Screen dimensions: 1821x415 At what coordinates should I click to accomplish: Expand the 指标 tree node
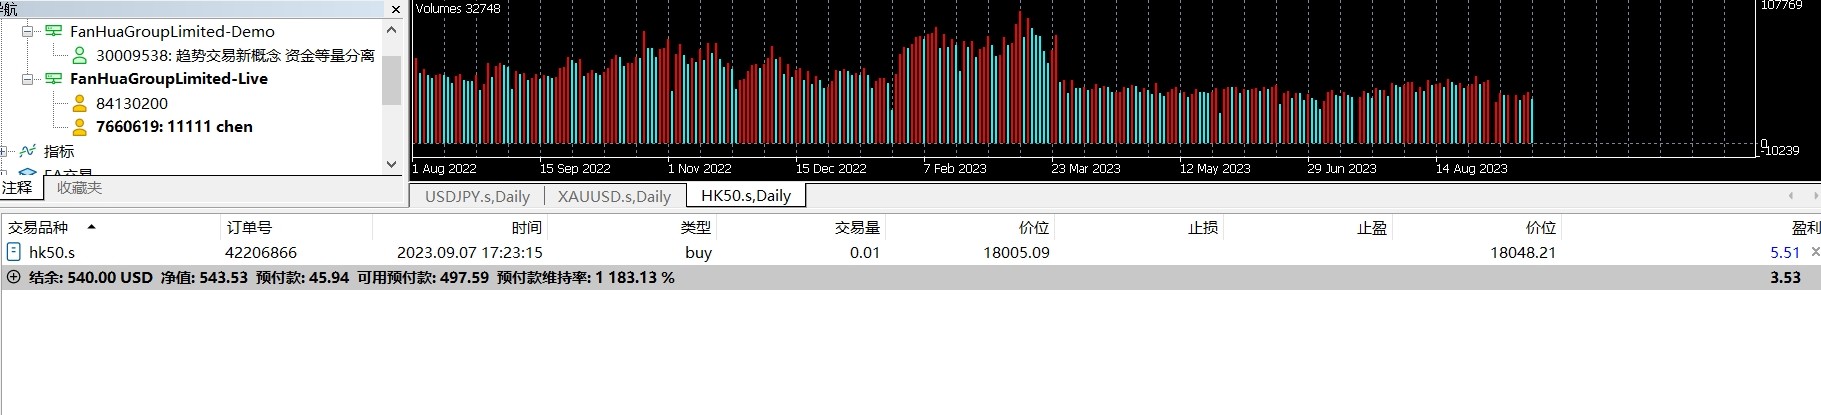[x=4, y=151]
